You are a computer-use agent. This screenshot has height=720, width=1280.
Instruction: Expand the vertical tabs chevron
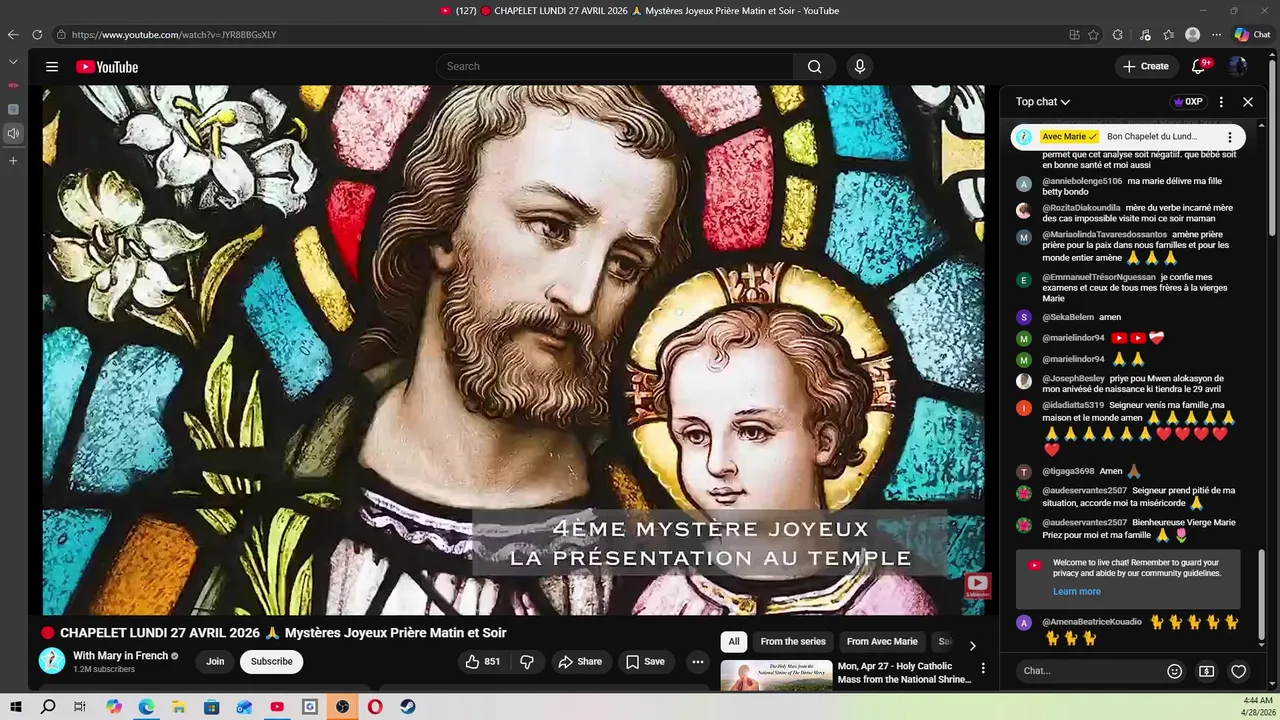[13, 62]
